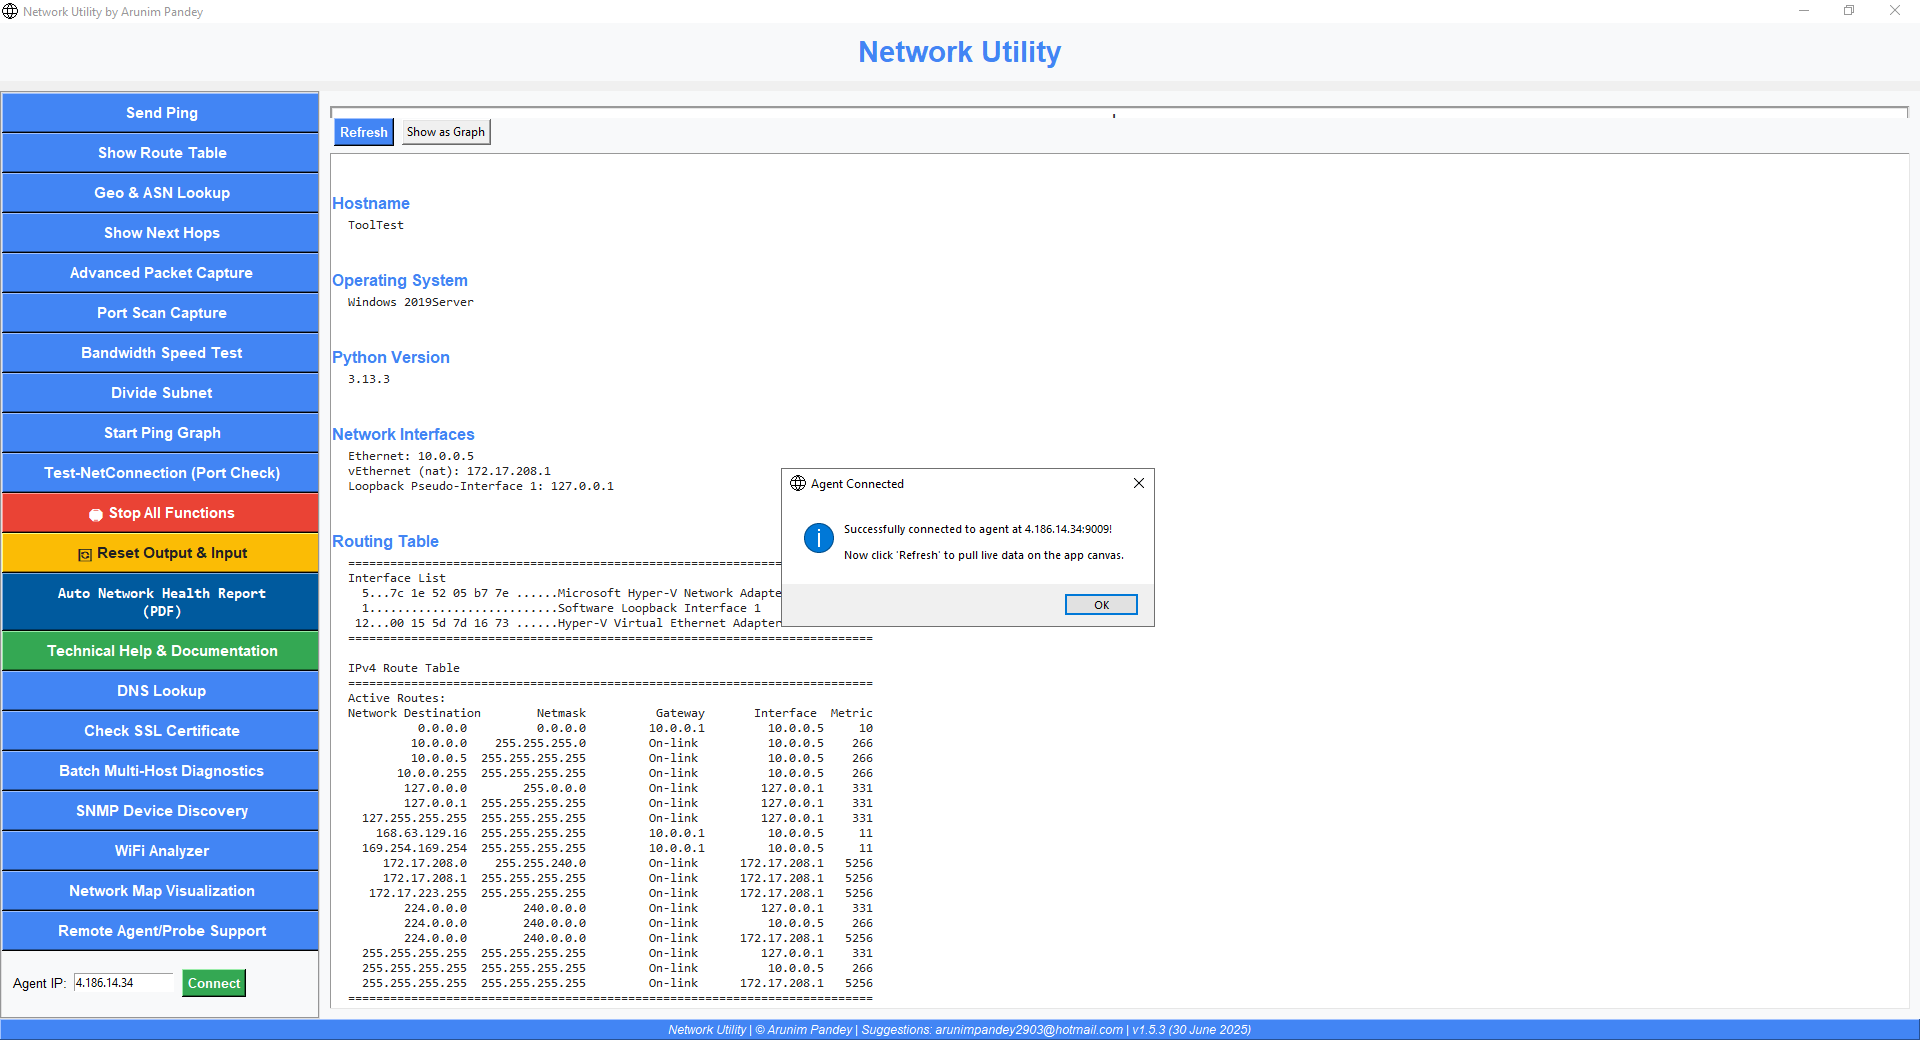Screen dimensions: 1920x1040
Task: Launch Advanced Packet Capture
Action: [x=160, y=272]
